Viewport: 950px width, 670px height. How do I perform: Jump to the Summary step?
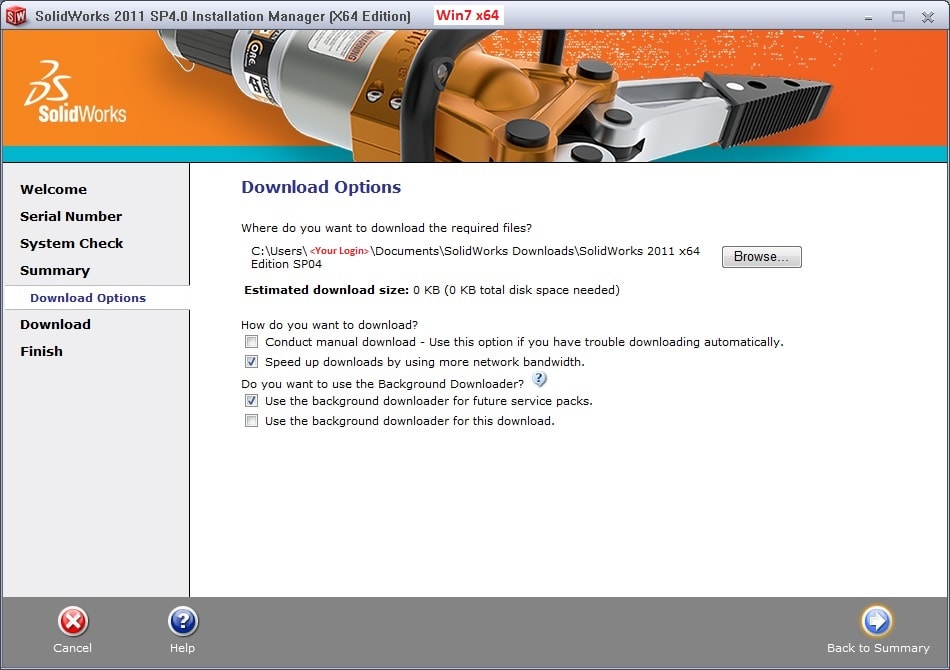pos(55,270)
